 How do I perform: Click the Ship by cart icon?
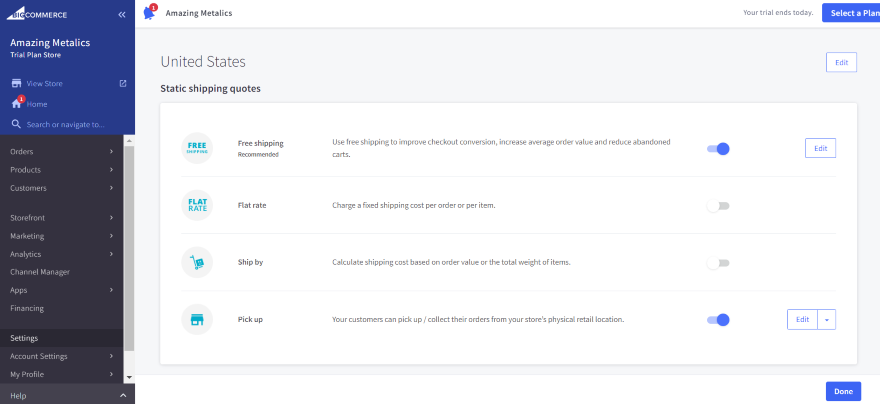click(x=197, y=262)
